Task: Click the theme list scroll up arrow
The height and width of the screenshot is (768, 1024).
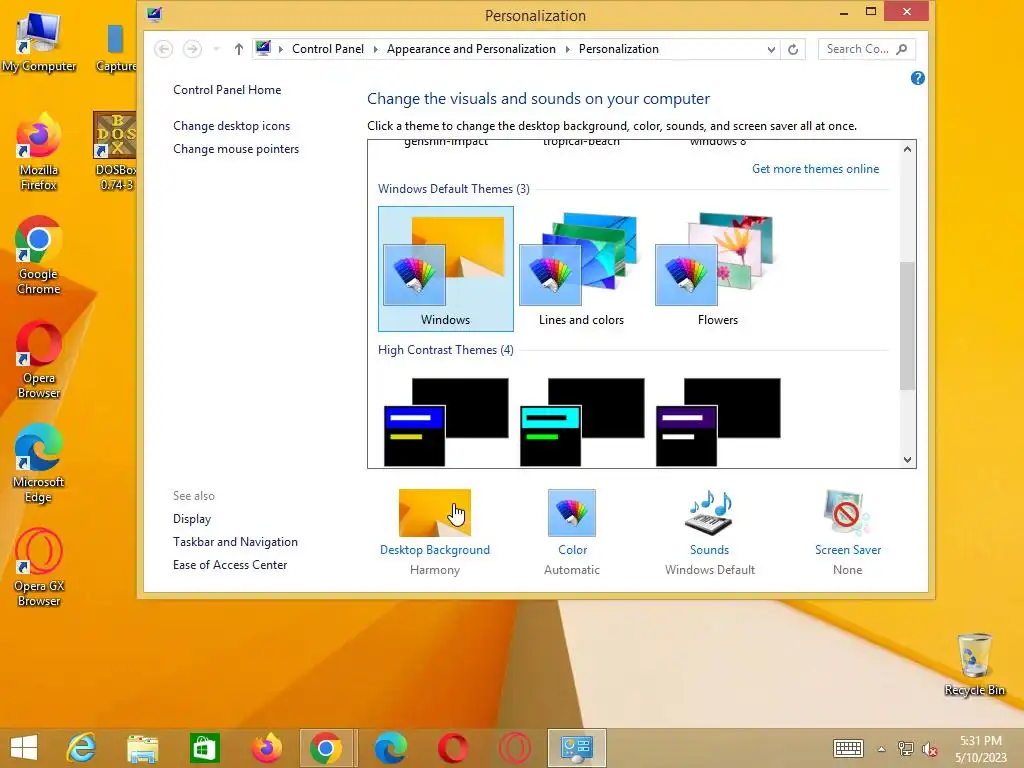Action: (907, 149)
